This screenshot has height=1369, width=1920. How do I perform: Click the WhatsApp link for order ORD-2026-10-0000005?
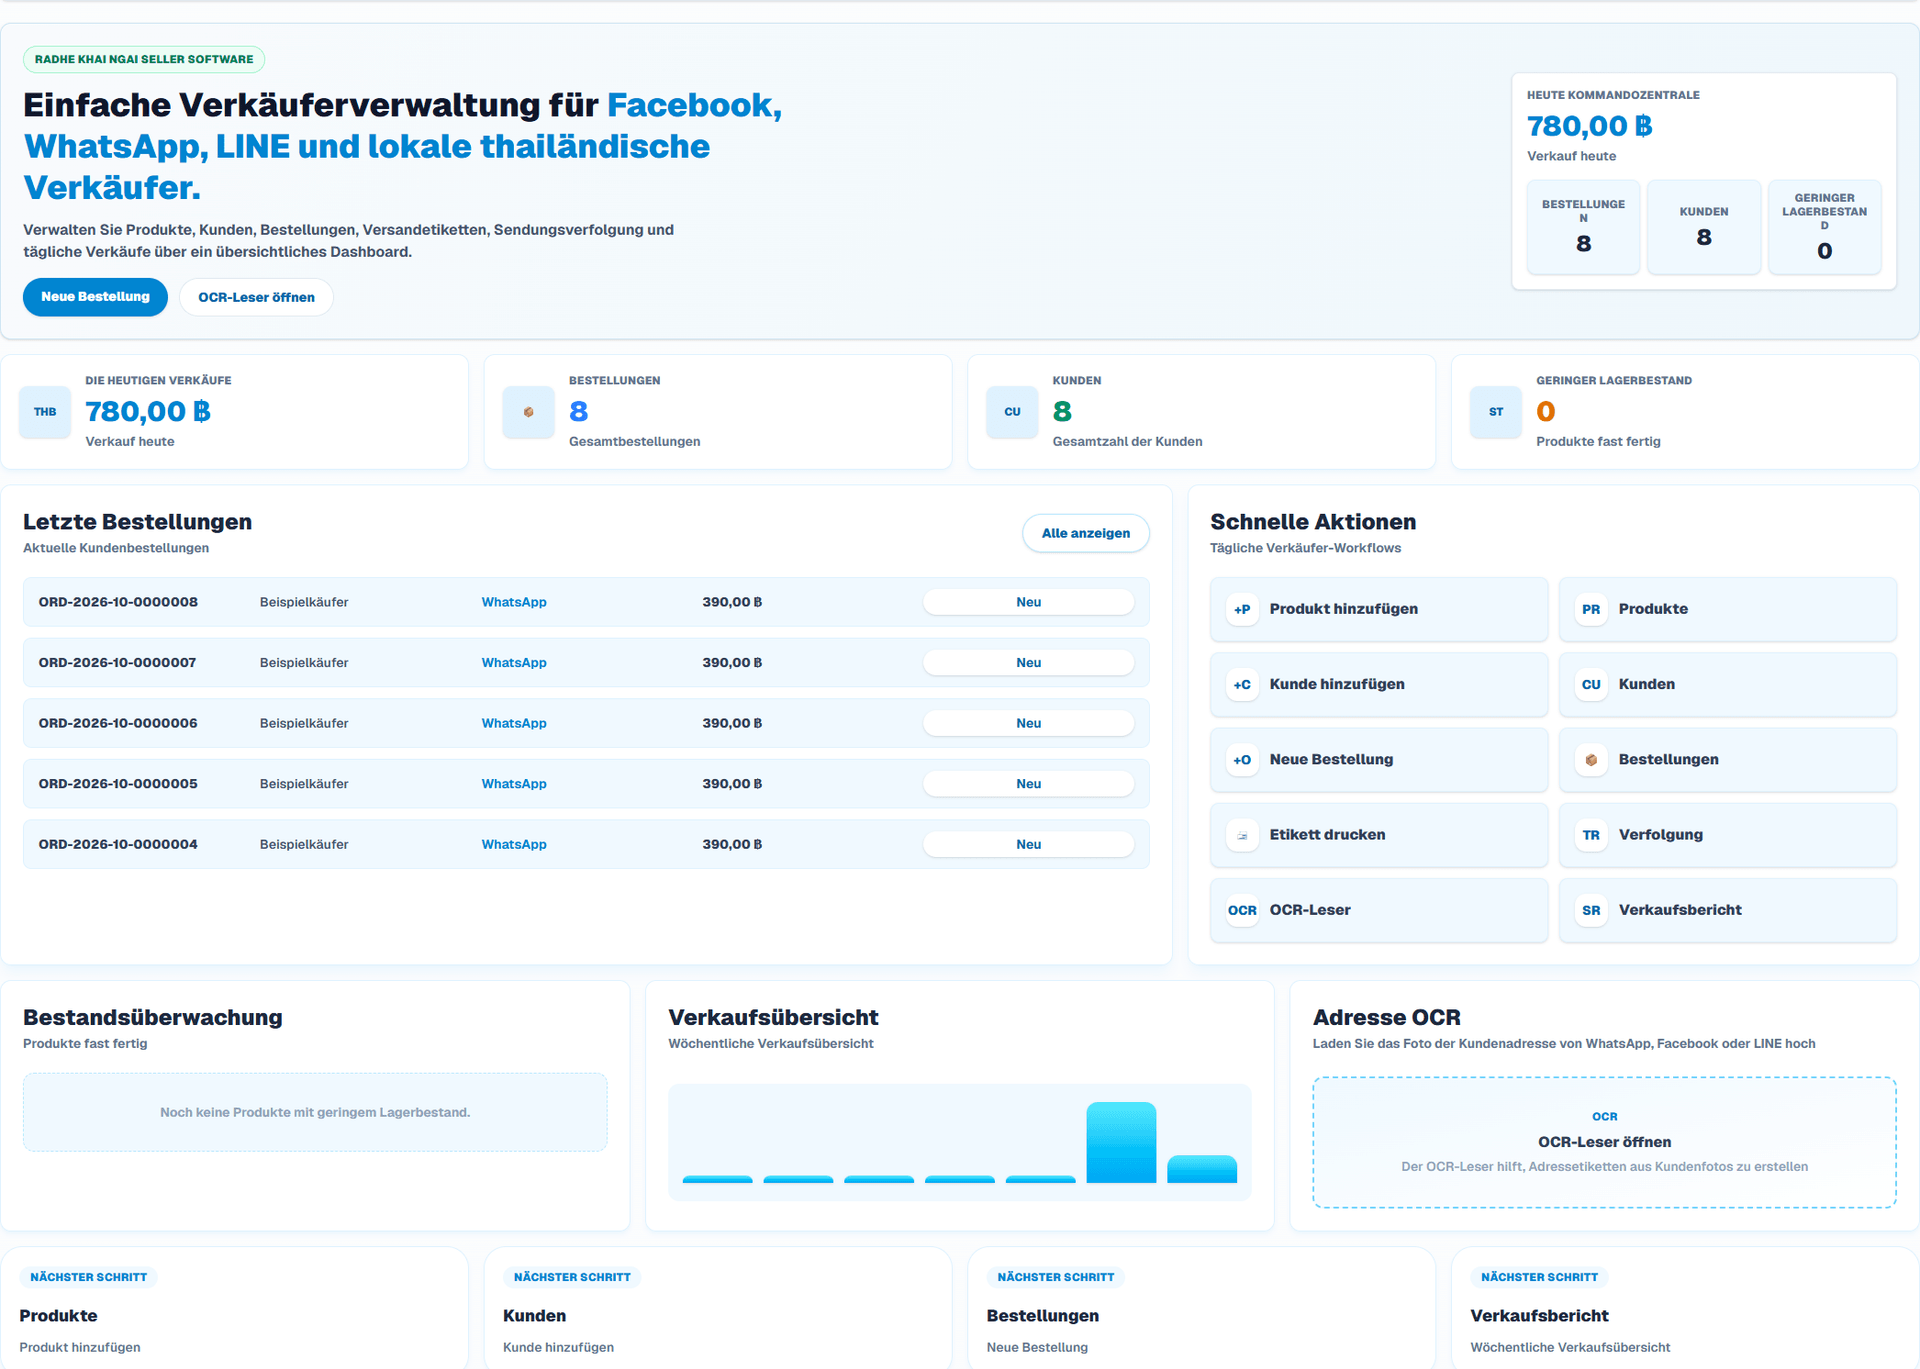[x=514, y=784]
